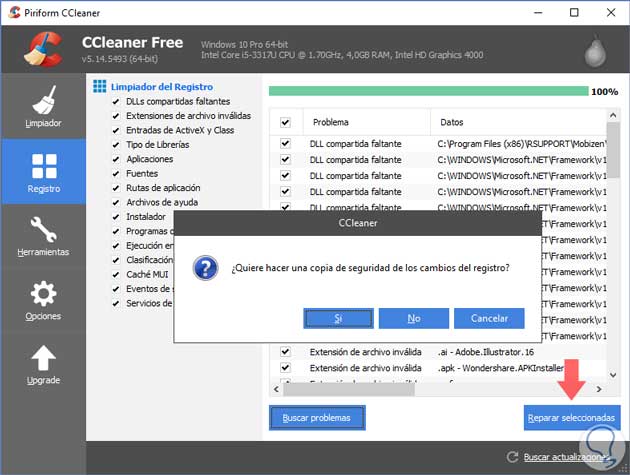
Task: Click the horizontal scrollbar thumb
Action: coord(349,389)
